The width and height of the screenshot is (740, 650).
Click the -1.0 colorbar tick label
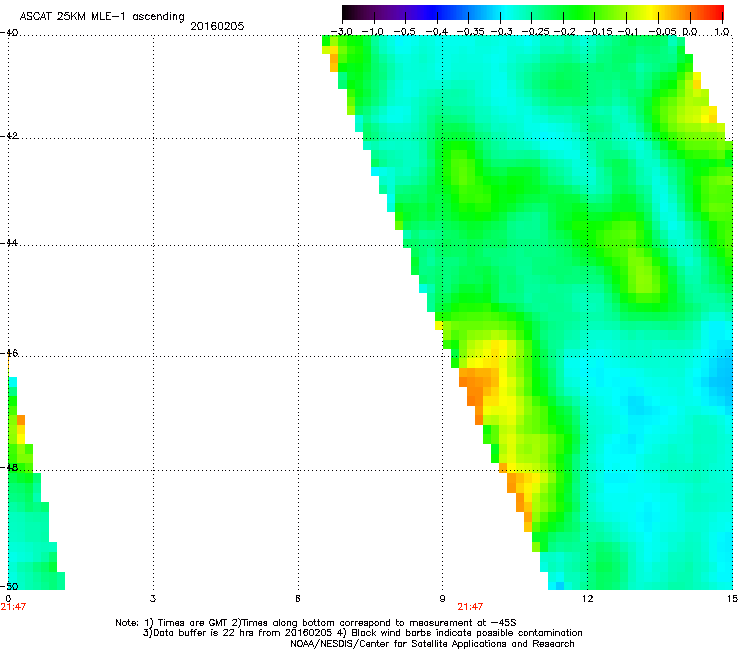pos(373,32)
